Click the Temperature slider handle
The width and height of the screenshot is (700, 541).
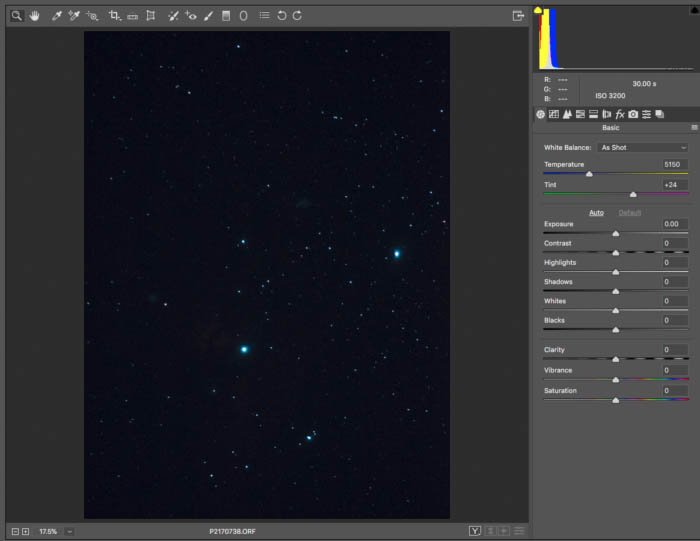(x=589, y=174)
